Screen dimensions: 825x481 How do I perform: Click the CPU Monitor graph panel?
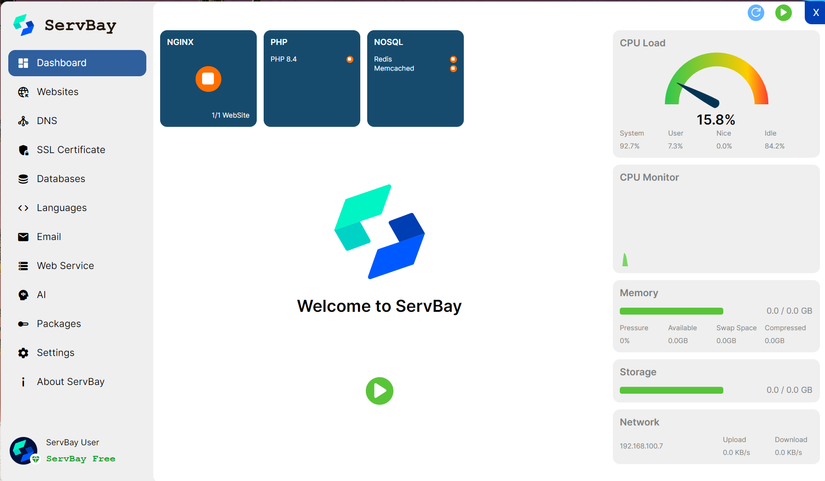coord(716,219)
